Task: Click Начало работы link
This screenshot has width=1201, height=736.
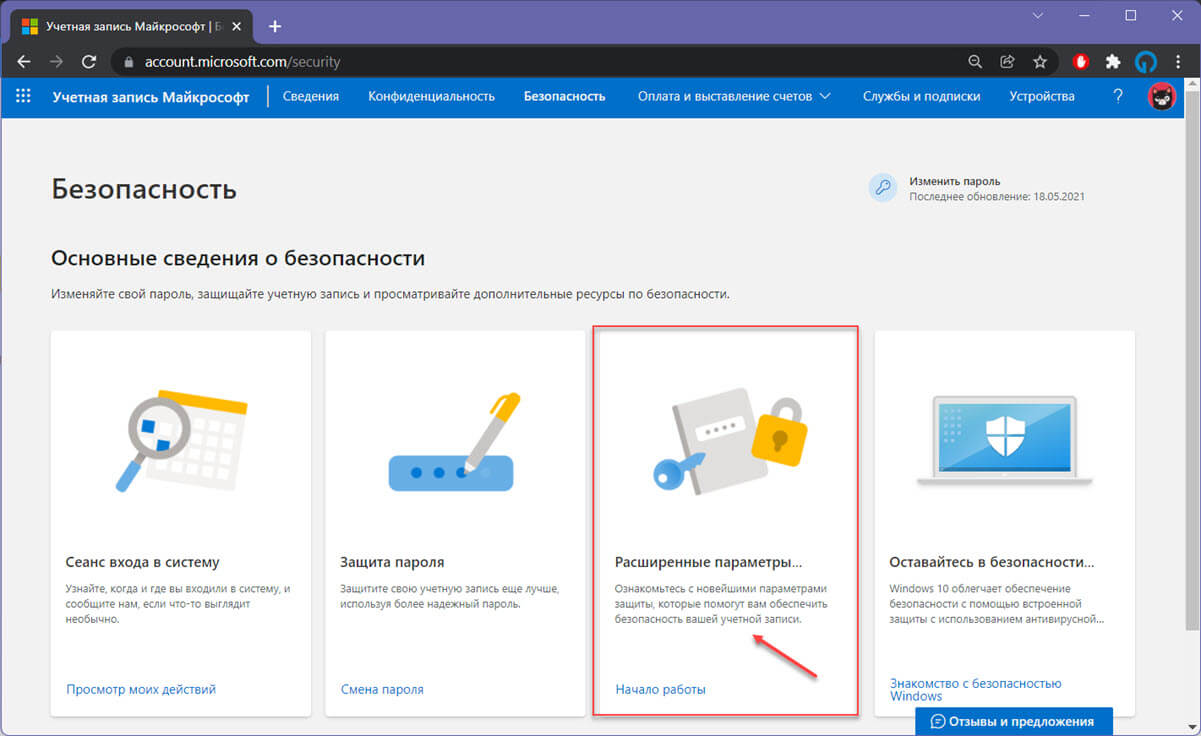Action: pyautogui.click(x=660, y=689)
